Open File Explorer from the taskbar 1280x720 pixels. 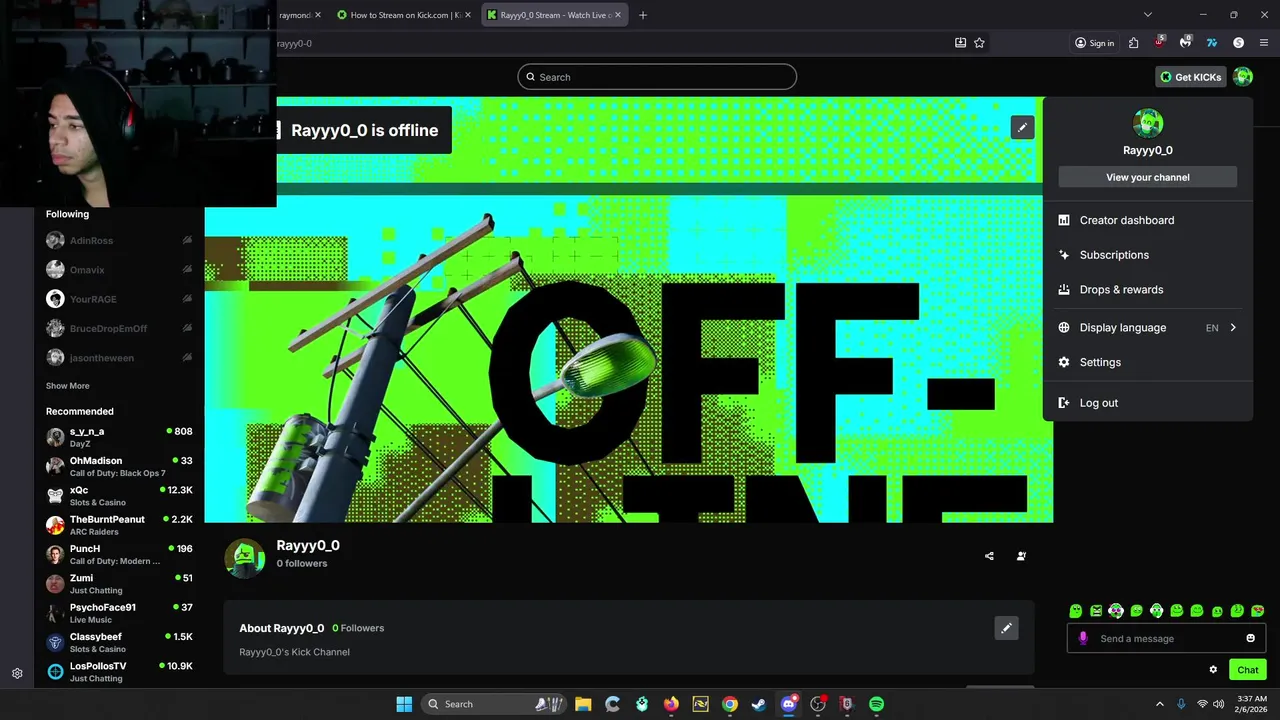click(583, 704)
